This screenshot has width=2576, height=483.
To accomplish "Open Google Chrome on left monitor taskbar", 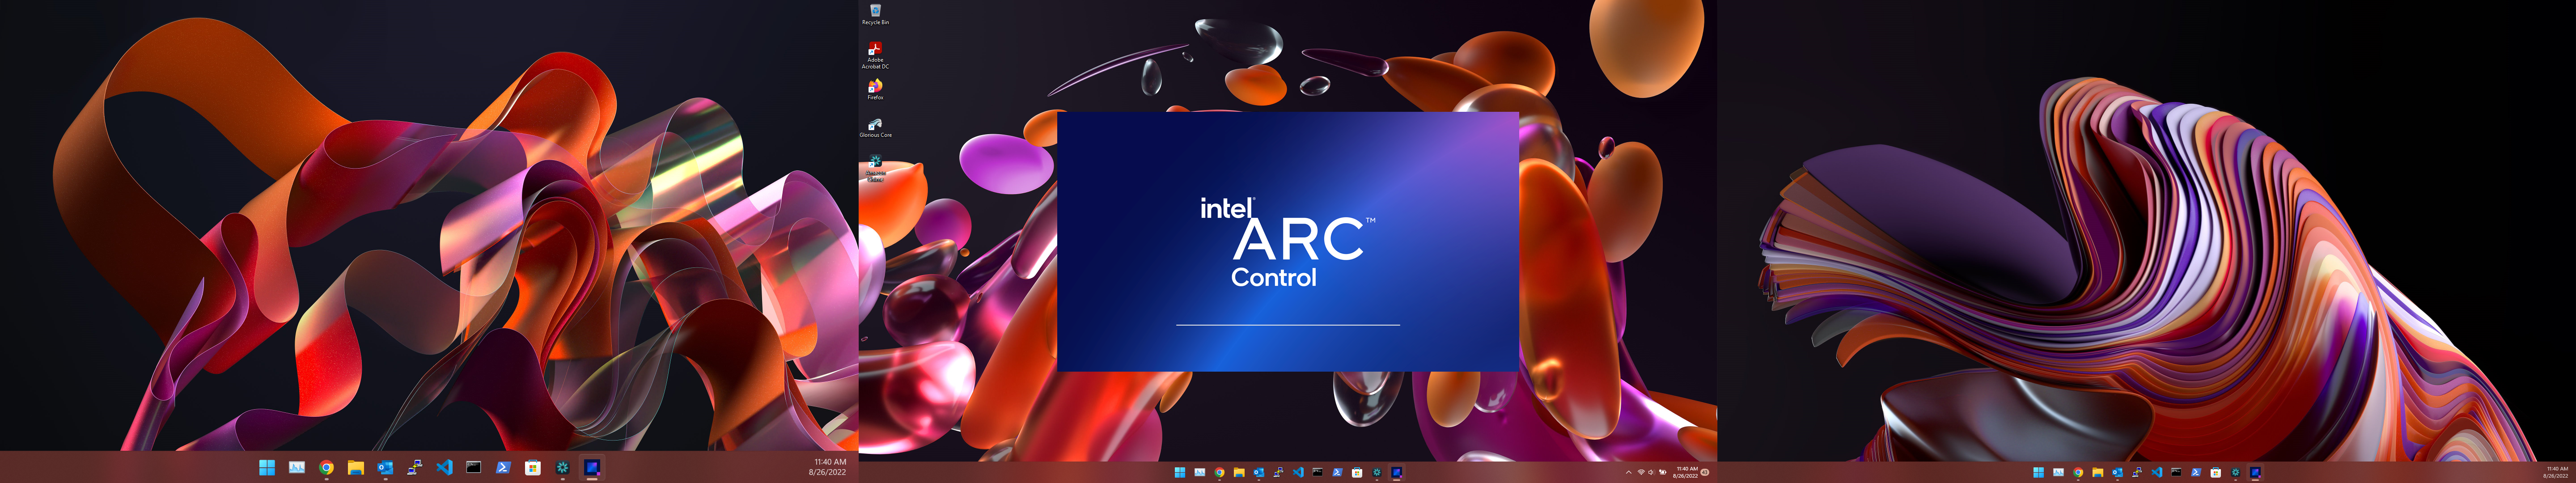I will point(326,467).
